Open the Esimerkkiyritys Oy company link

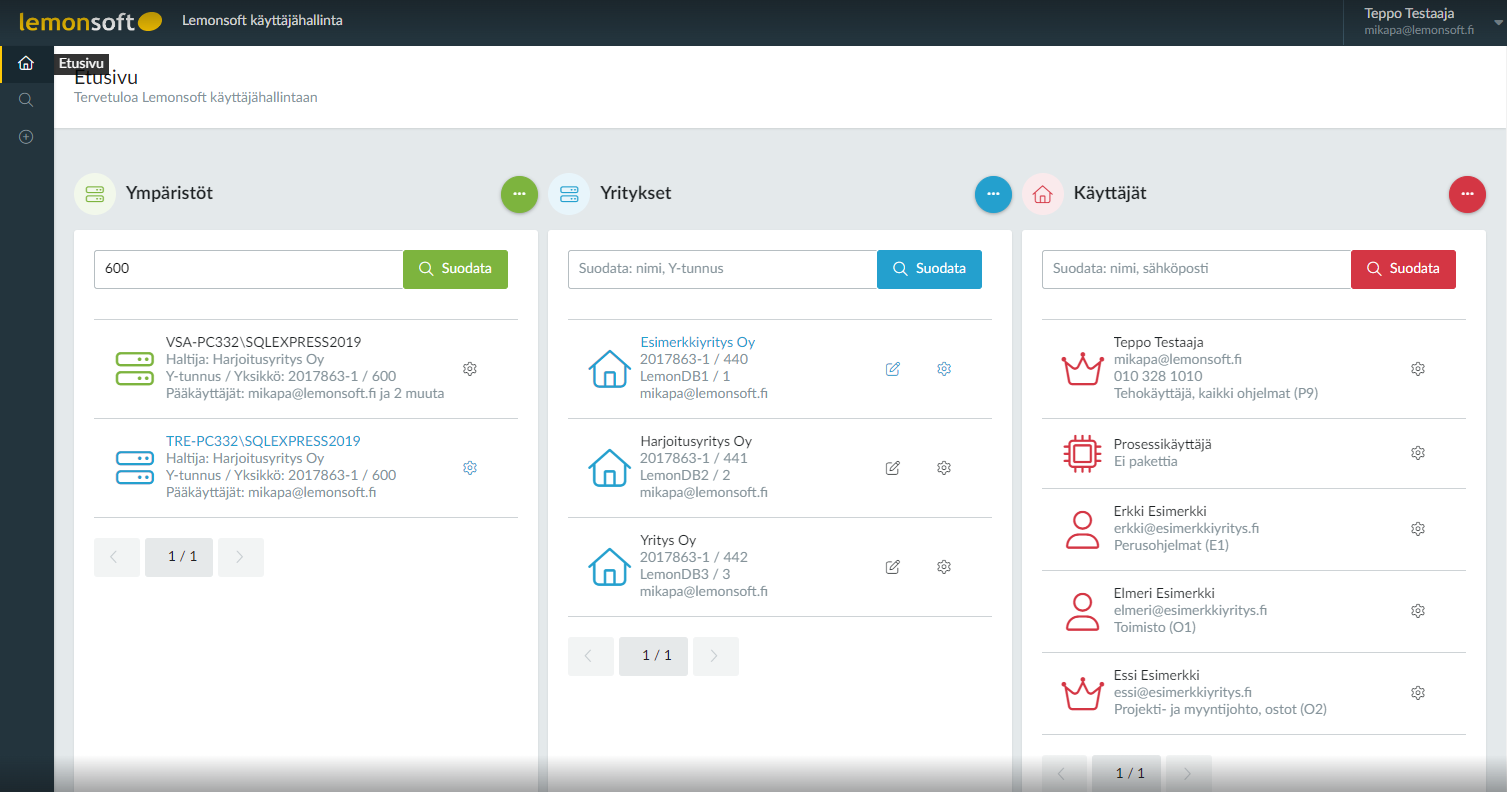click(697, 342)
